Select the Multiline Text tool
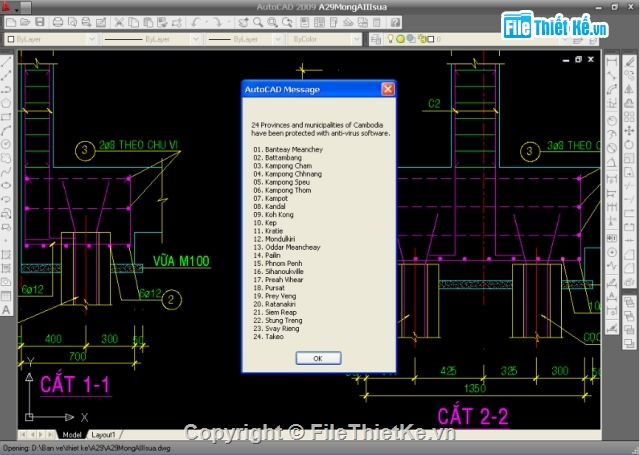 tap(6, 310)
